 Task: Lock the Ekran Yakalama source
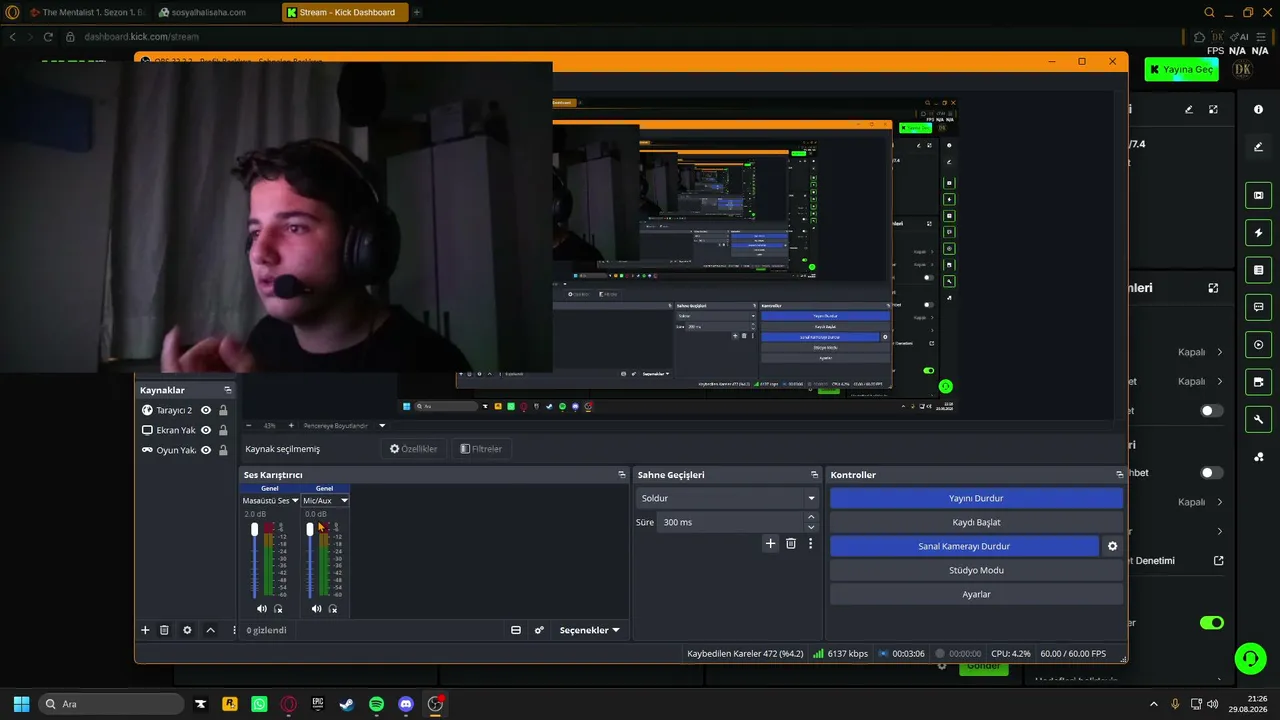(x=223, y=430)
